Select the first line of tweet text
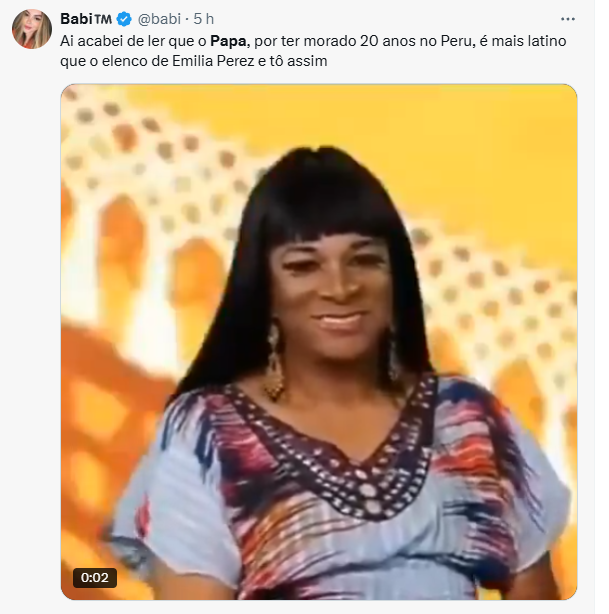609x614 pixels. click(x=313, y=41)
